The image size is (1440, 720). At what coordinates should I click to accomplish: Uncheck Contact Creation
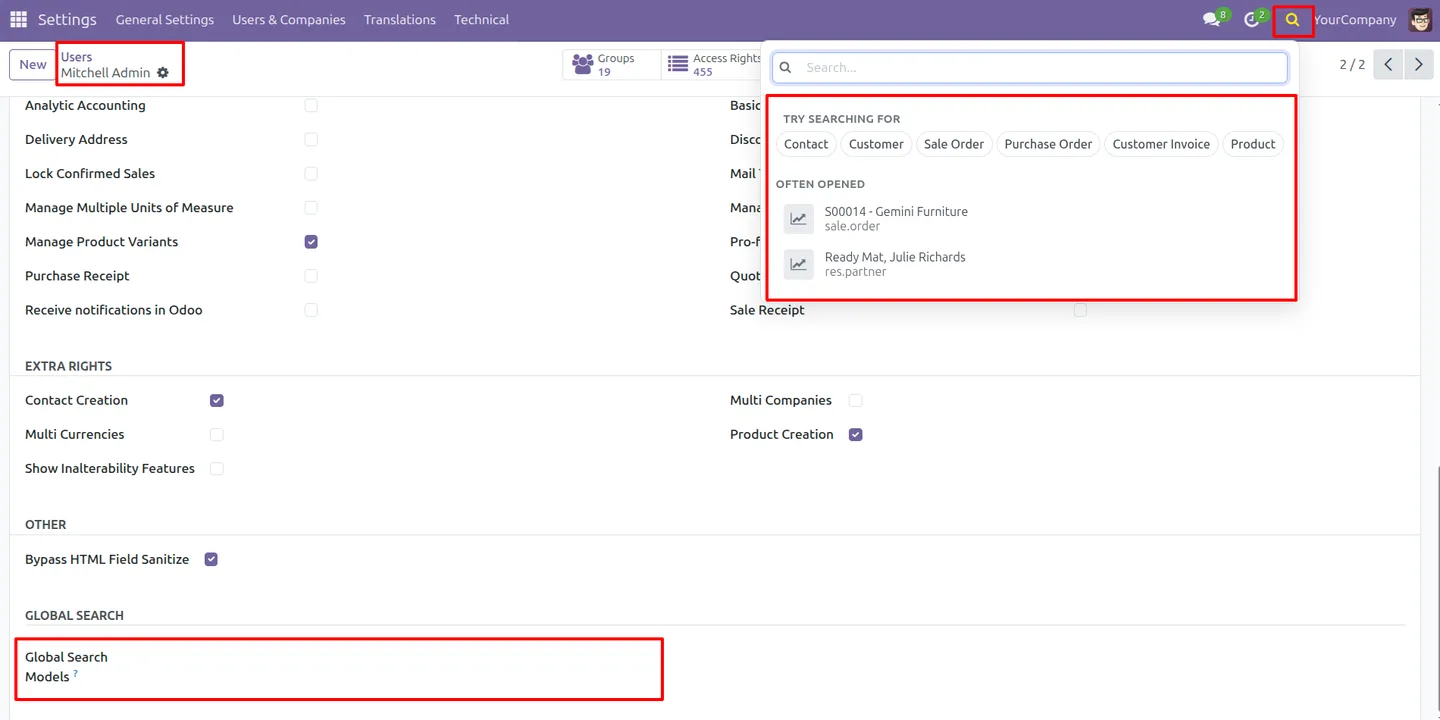tap(217, 400)
